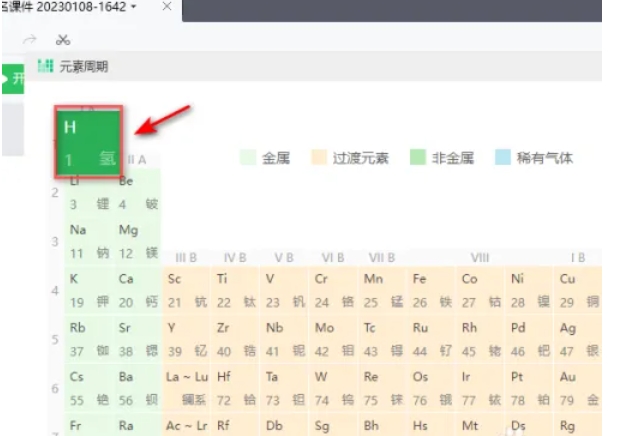Image resolution: width=619 pixels, height=436 pixels.
Task: Click the non-metal green legend swatch
Action: tap(418, 158)
